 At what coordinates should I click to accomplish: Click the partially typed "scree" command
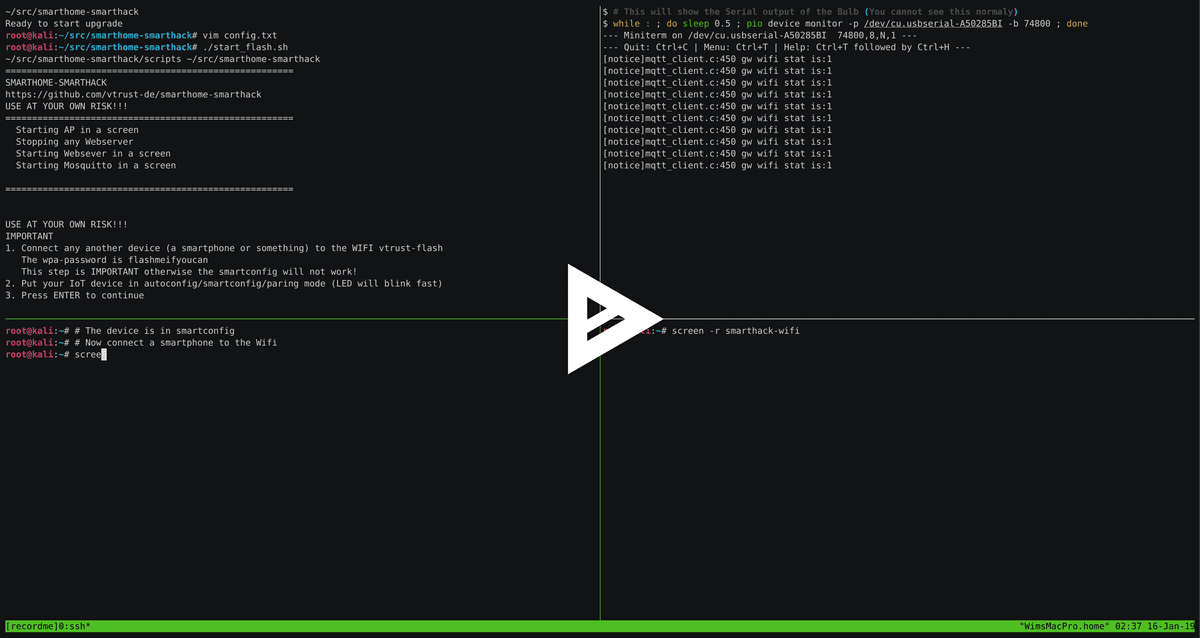click(87, 354)
